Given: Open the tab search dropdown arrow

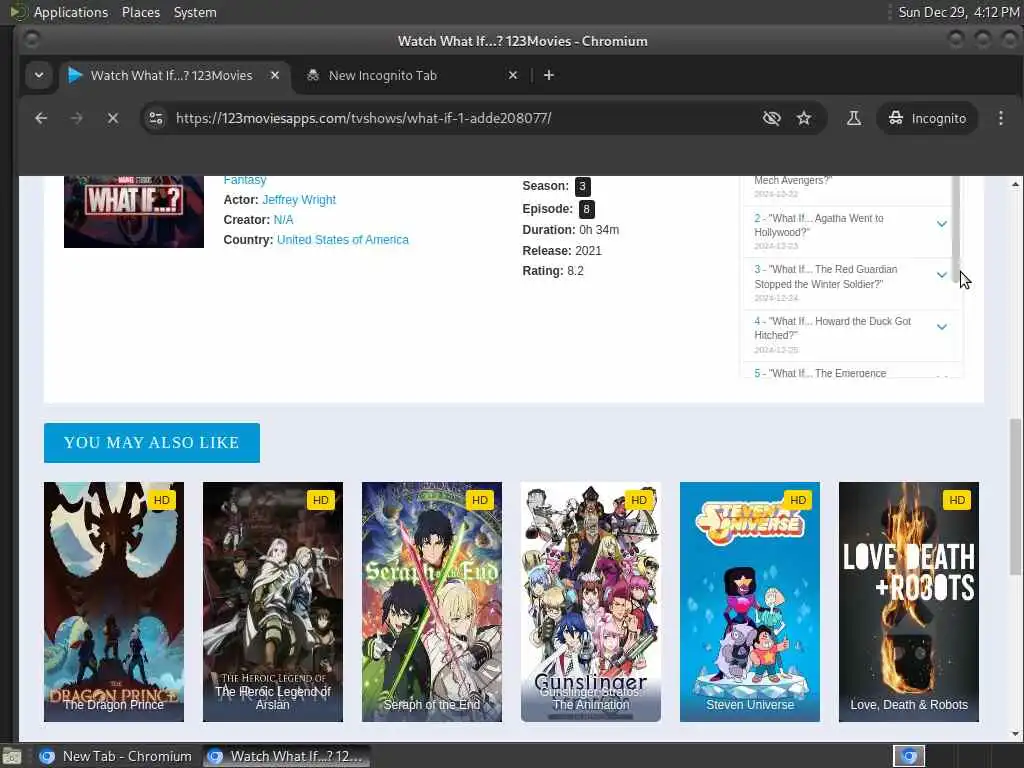Looking at the screenshot, I should point(39,75).
